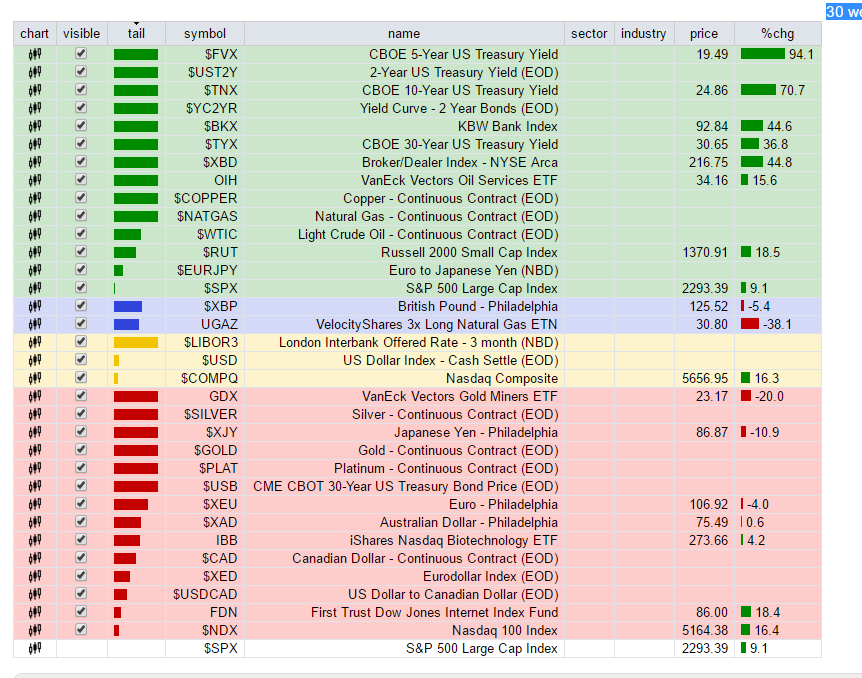This screenshot has width=862, height=678.
Task: Open chart icon for $FVX row
Action: 35,55
